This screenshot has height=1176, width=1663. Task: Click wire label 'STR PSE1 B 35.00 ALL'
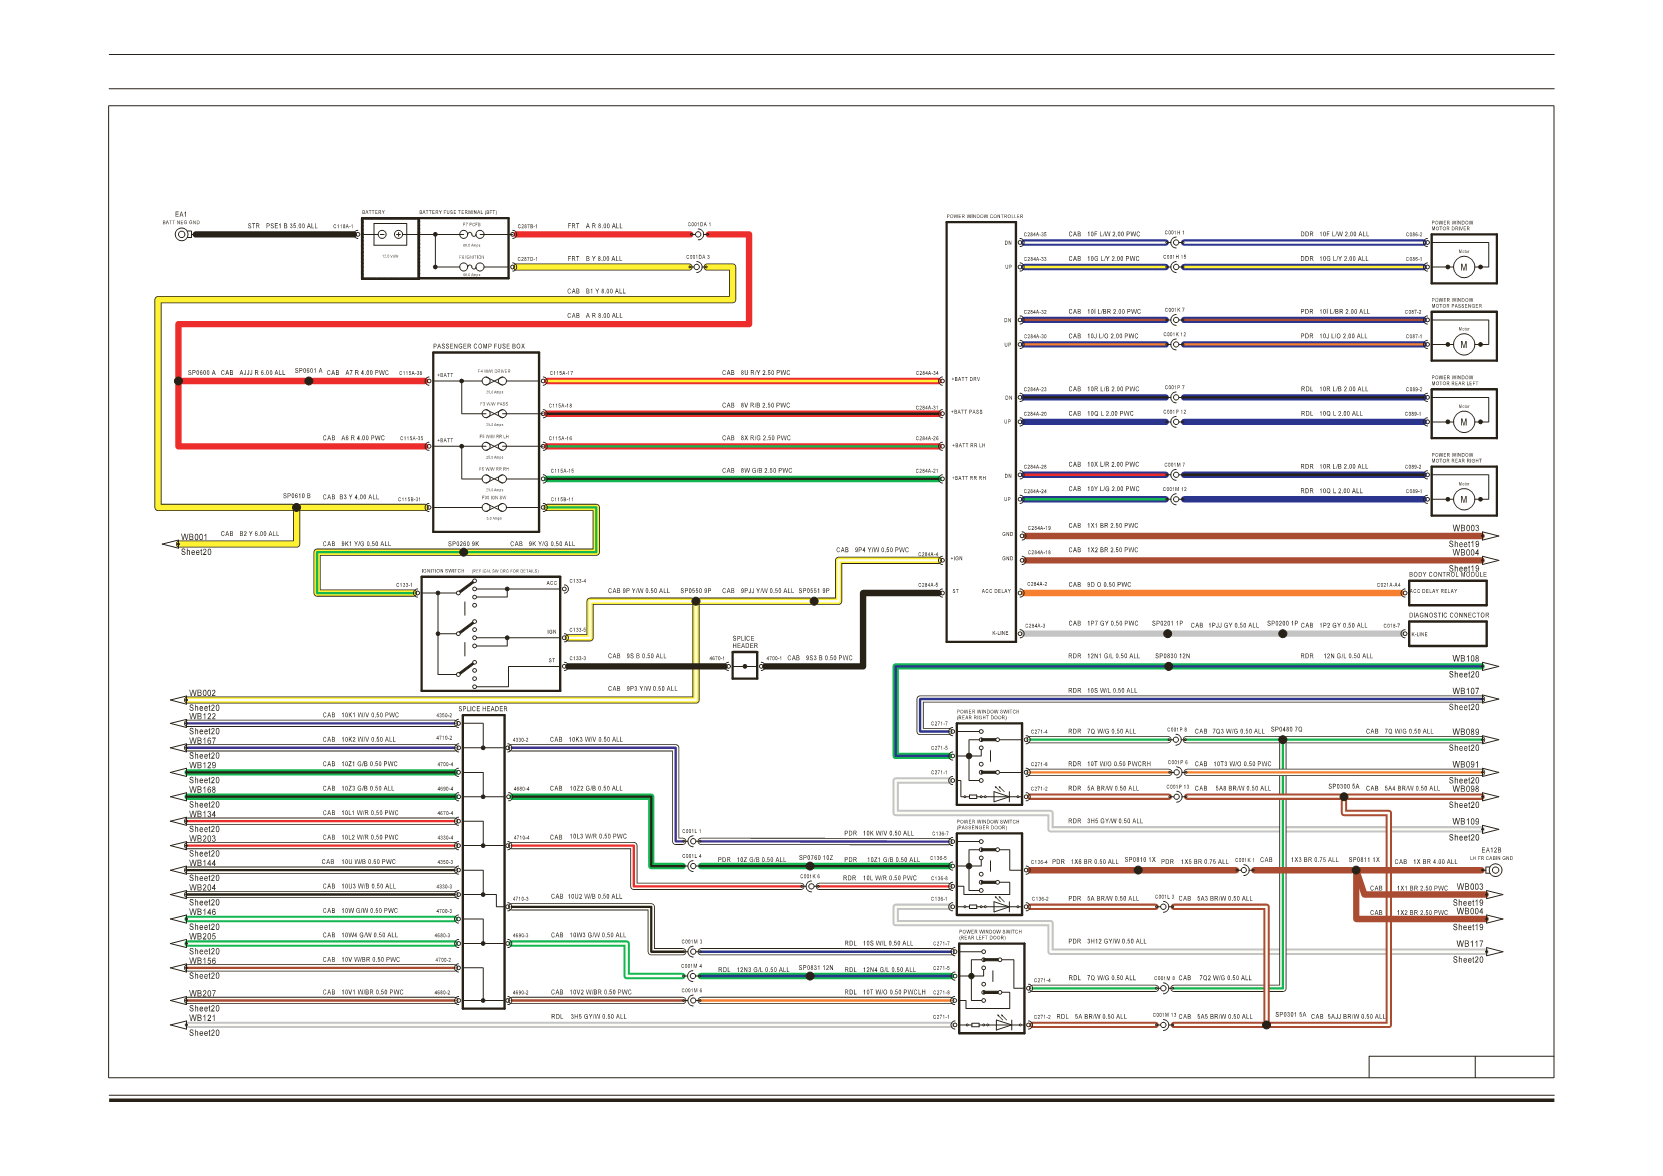(283, 226)
